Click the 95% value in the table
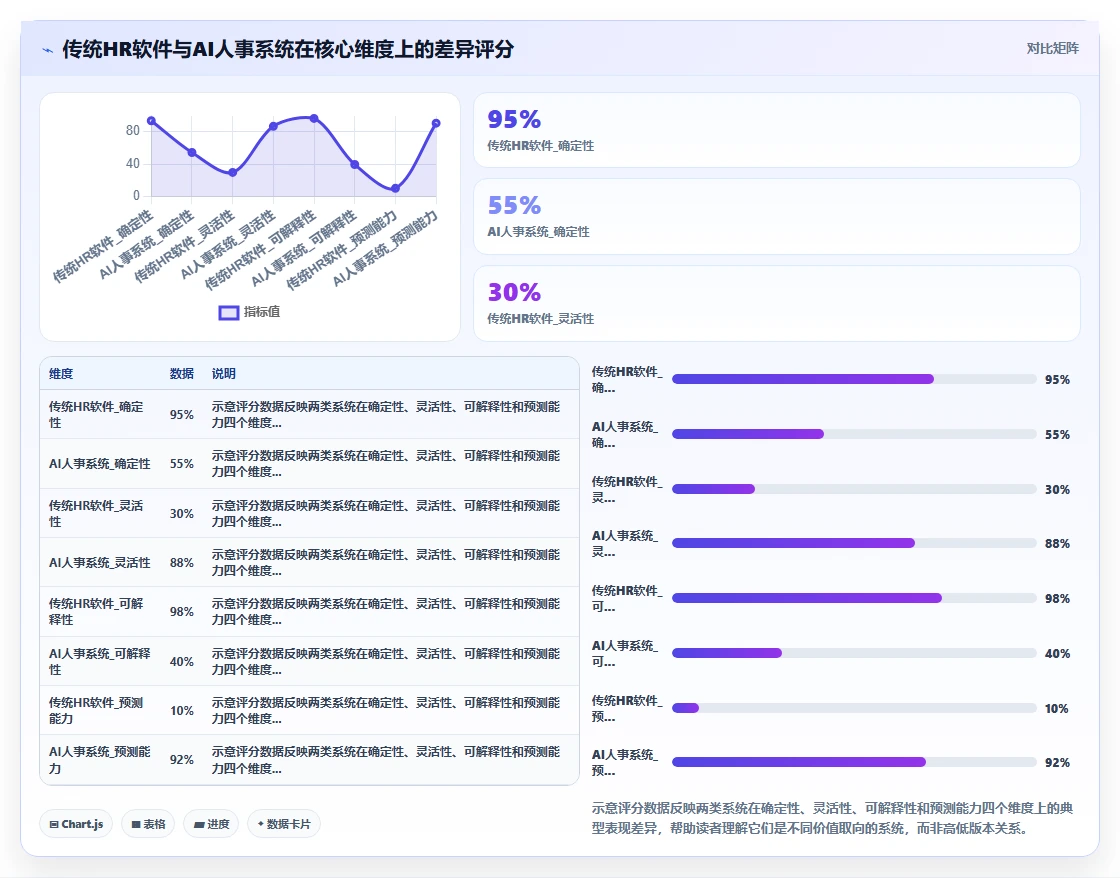Screen dimensions: 1120x878 point(181,415)
